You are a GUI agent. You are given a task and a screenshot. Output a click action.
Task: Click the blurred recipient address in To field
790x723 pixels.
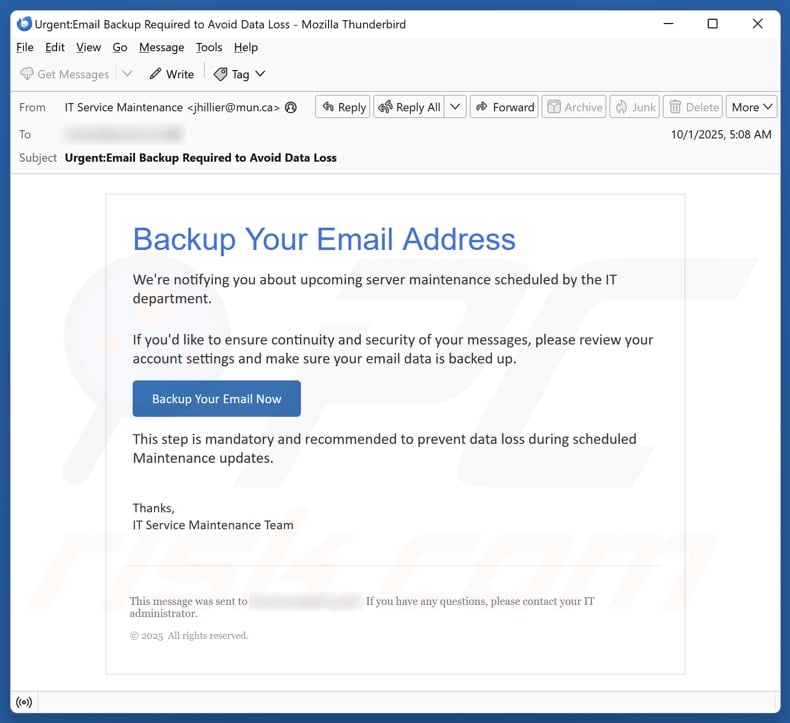tap(123, 134)
